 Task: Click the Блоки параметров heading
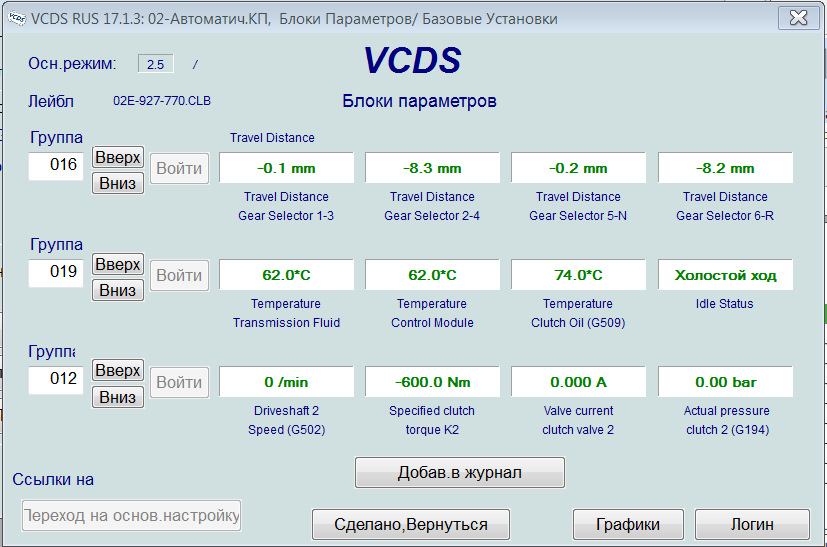tap(419, 101)
